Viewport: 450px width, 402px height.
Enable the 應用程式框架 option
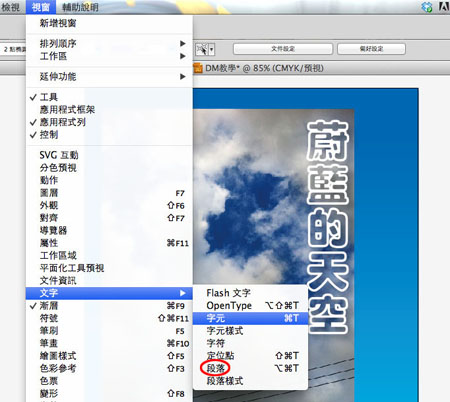[109, 110]
